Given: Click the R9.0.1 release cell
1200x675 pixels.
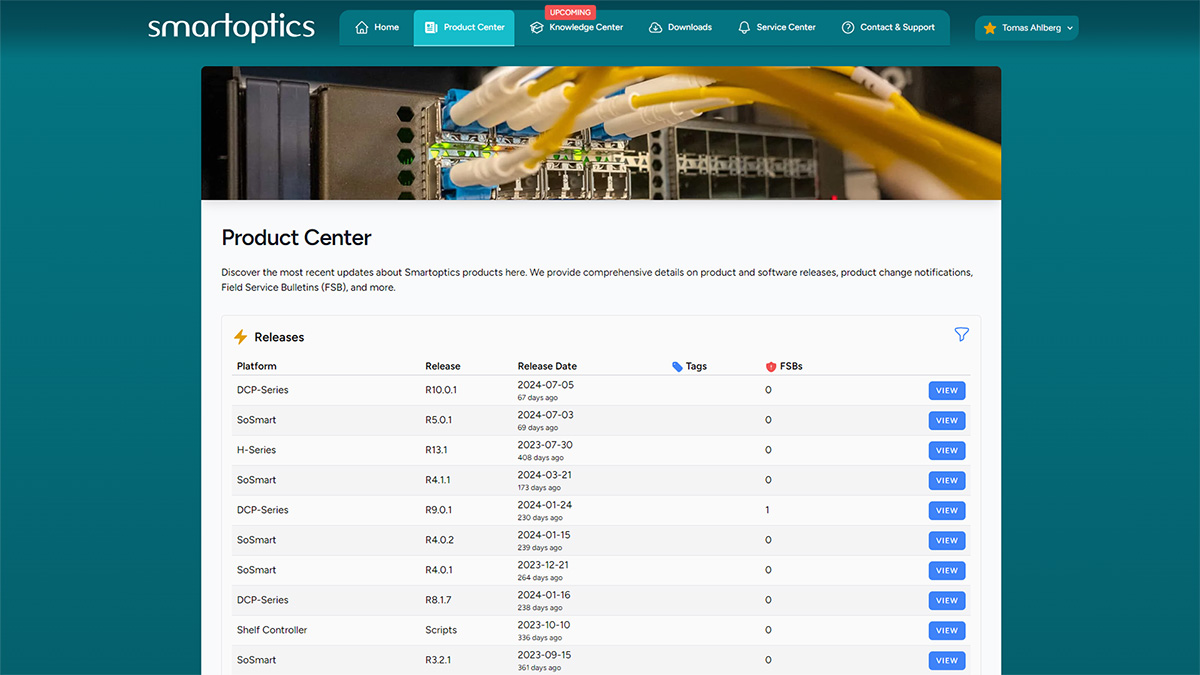Looking at the screenshot, I should pos(439,510).
